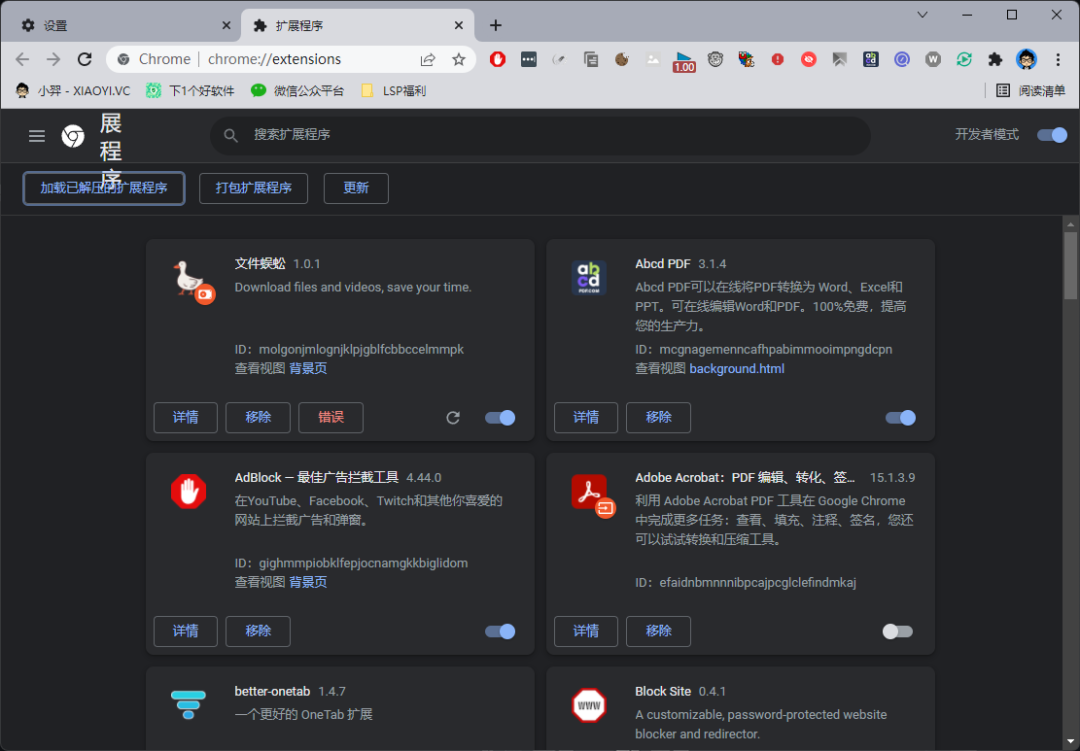
Task: Remove Abcd PDF with 移除 button
Action: [x=658, y=418]
